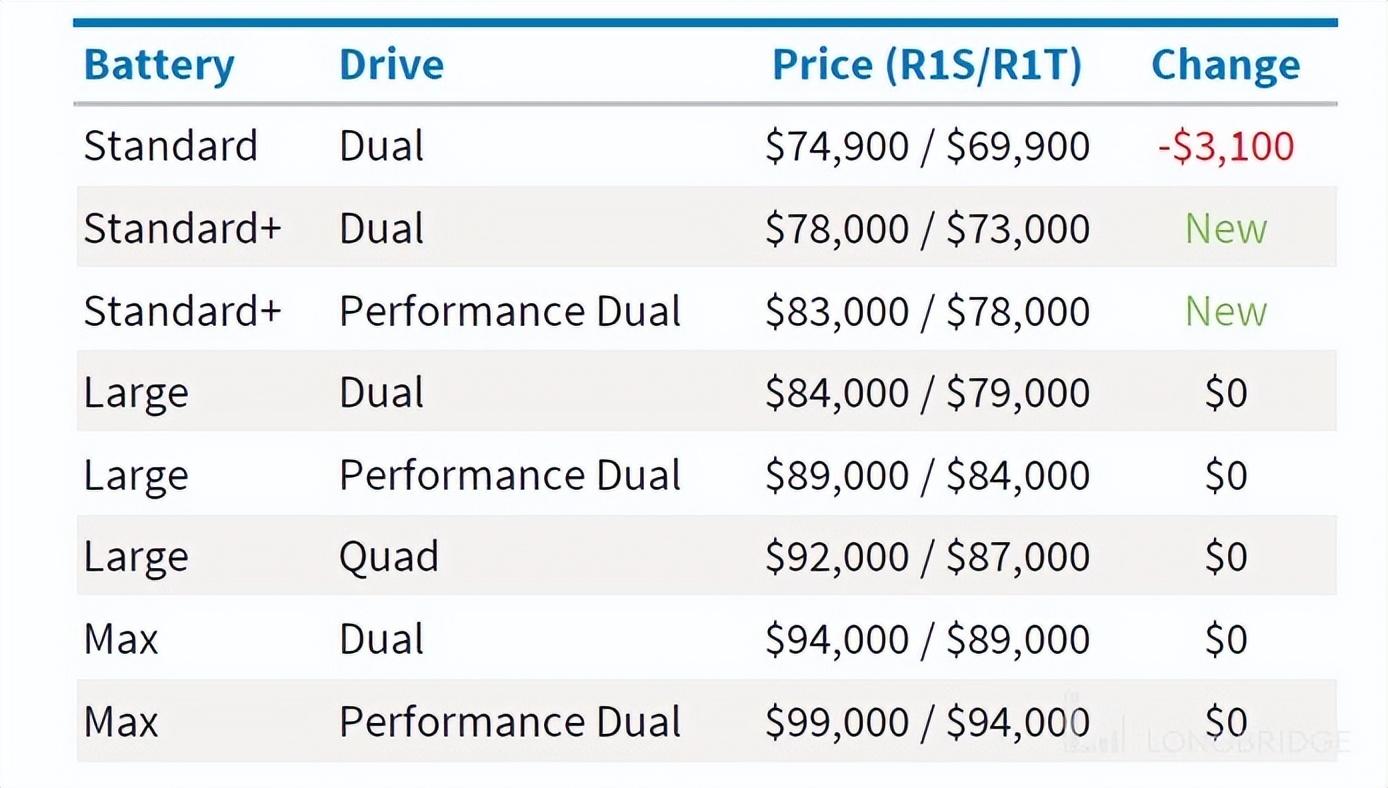Screen dimensions: 1388x788
Task: Select the Price (R1S/R1T) column header
Action: (x=927, y=66)
